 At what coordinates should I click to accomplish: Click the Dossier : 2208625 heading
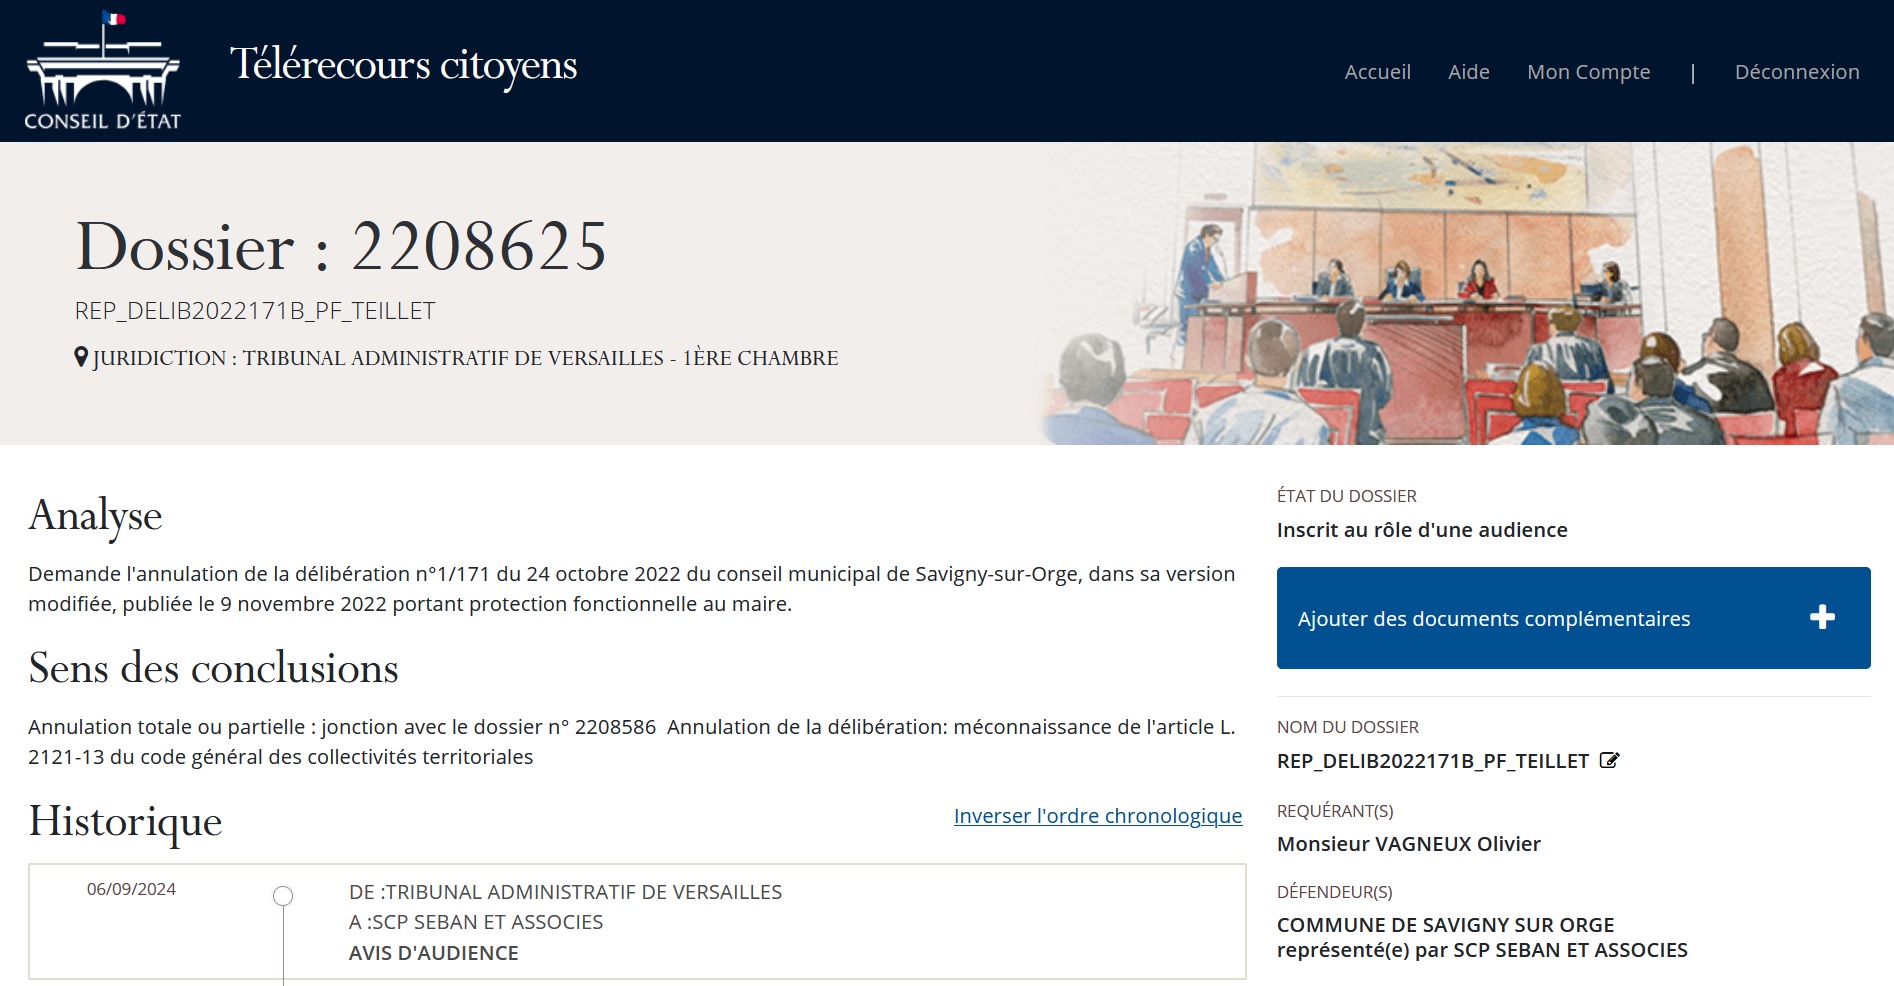click(342, 247)
